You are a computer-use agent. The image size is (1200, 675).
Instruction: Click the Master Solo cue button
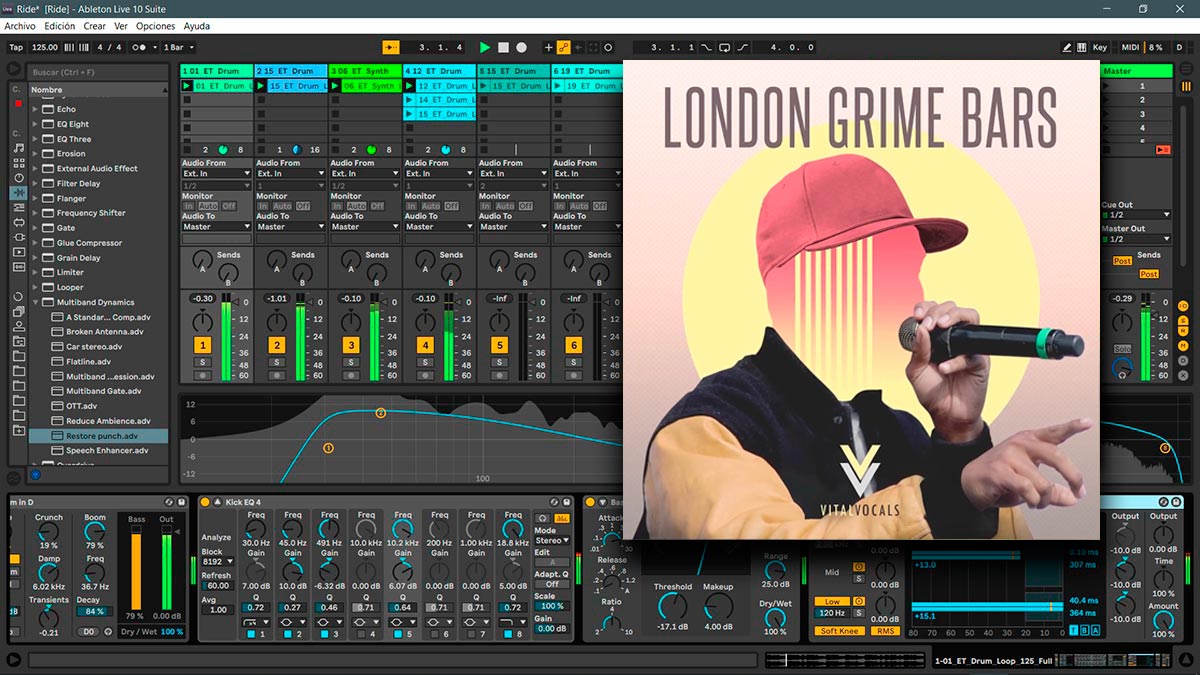click(x=1123, y=349)
